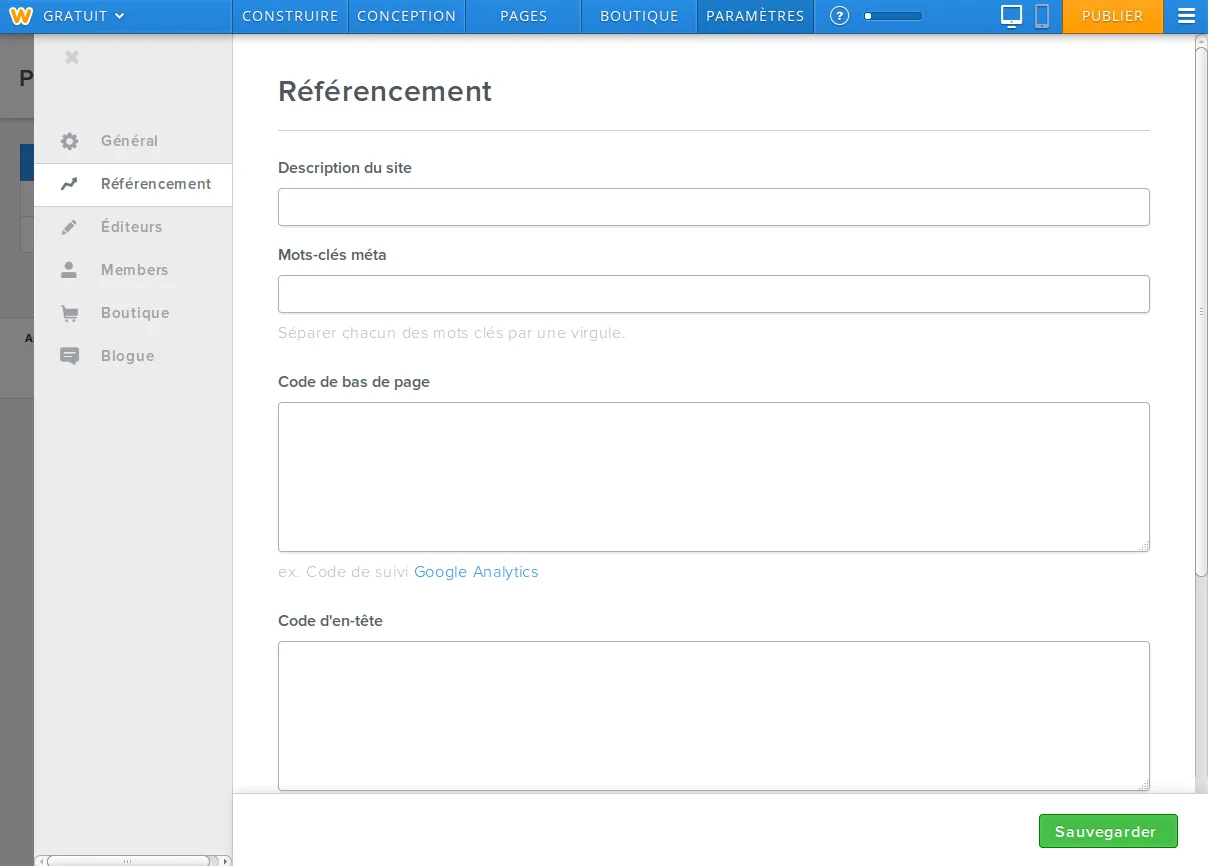Click the "Description du site" label
This screenshot has width=1208, height=866.
(x=345, y=168)
